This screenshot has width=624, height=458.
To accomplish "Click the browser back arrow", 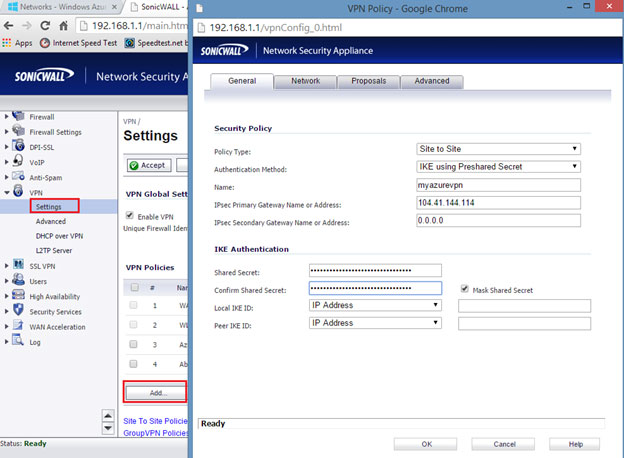I will (x=8, y=26).
